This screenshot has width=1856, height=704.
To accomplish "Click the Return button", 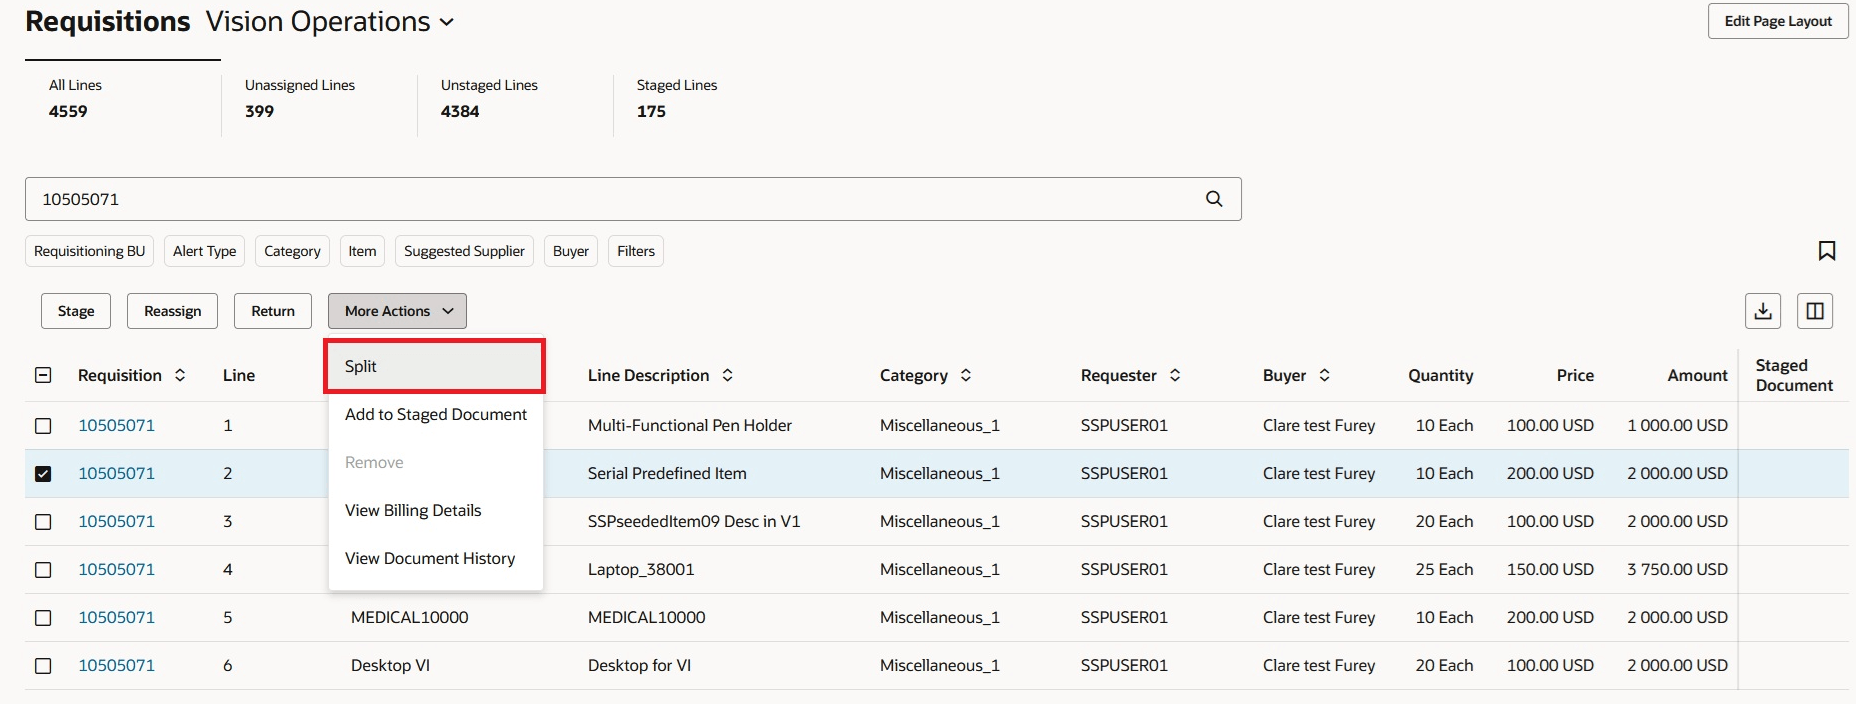I will pos(273,311).
